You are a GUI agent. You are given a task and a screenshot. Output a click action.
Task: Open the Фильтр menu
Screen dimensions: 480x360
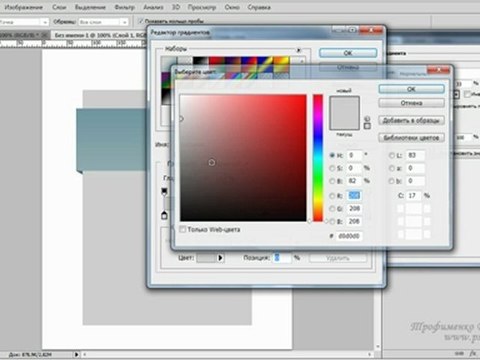point(124,7)
